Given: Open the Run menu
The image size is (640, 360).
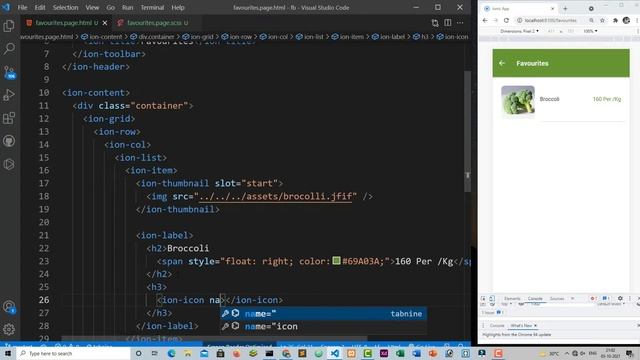Looking at the screenshot, I should 127,7.
